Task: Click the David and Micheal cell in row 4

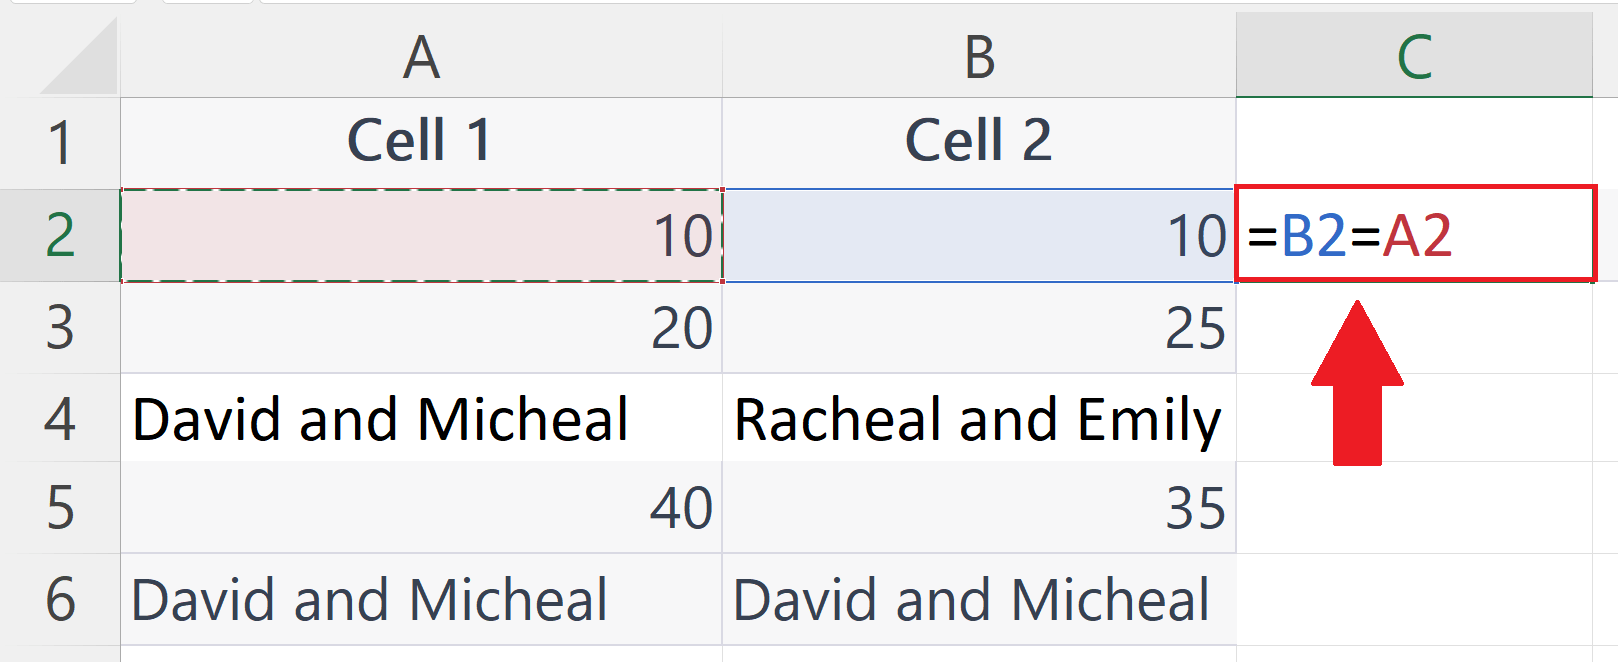Action: point(420,419)
